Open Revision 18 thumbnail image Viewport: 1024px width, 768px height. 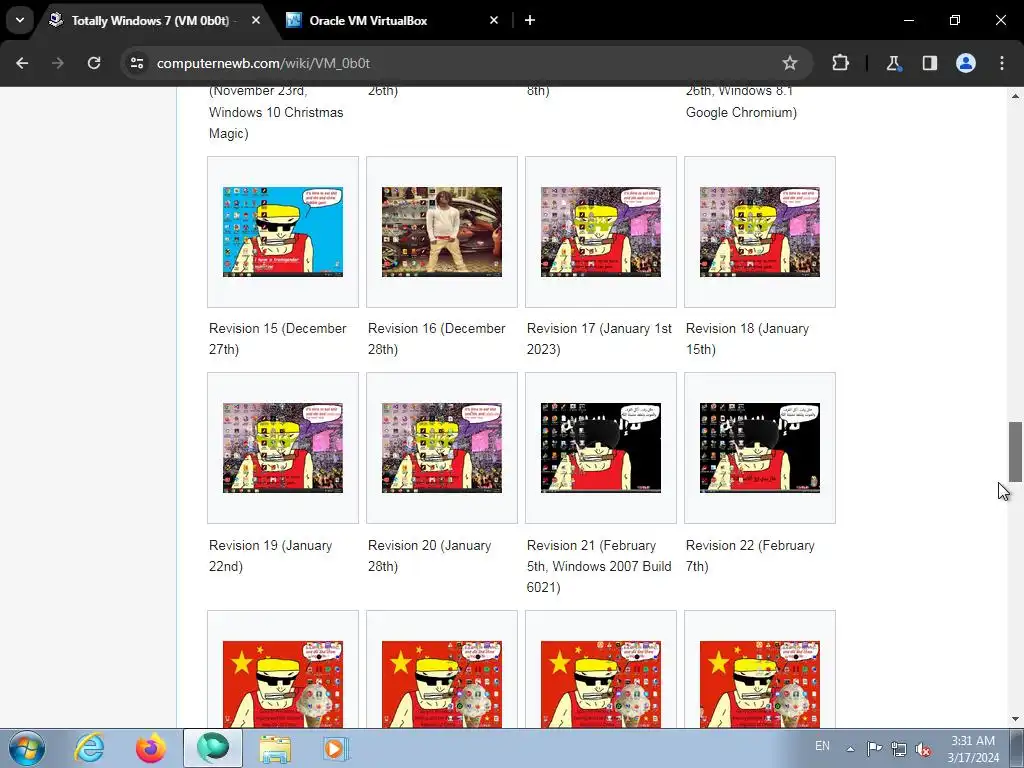click(x=760, y=232)
